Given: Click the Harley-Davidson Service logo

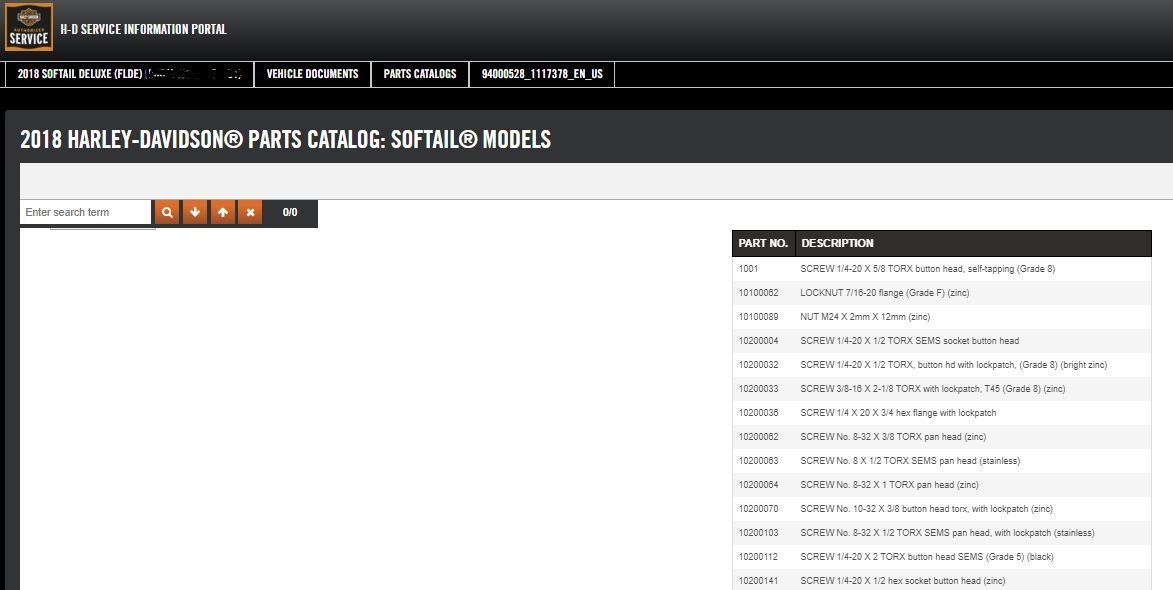Looking at the screenshot, I should pos(29,28).
